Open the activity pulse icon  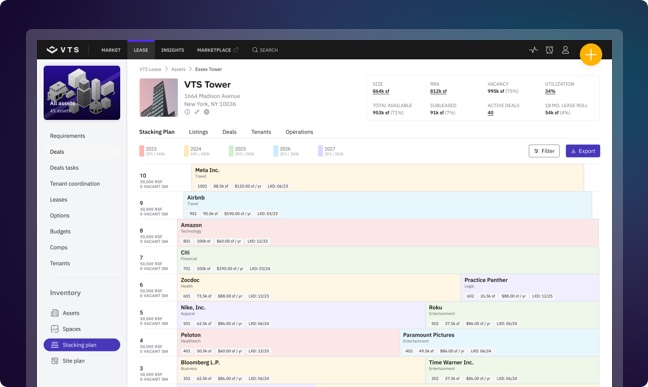click(533, 50)
